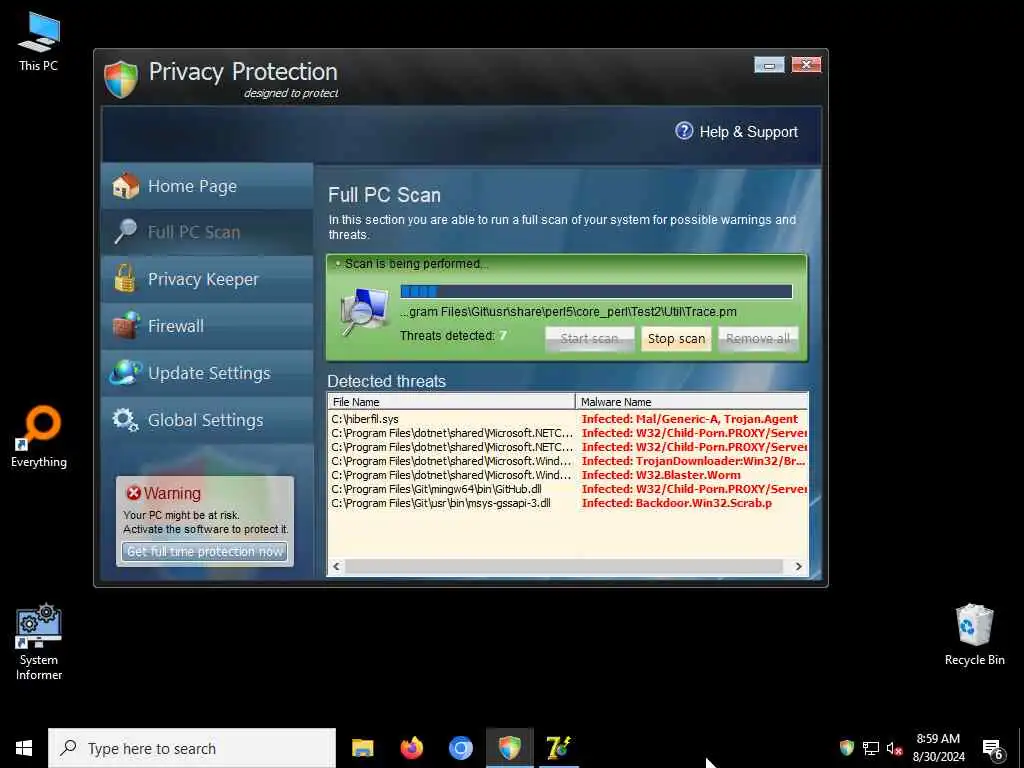
Task: Select the Recycle Bin desktop icon
Action: (x=974, y=635)
